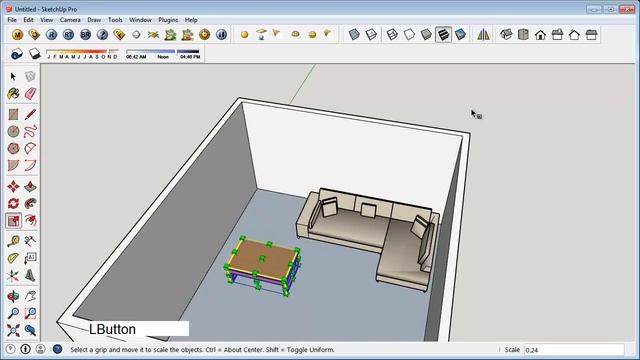Click the Scale value input field
This screenshot has width=640, height=360.
574,350
